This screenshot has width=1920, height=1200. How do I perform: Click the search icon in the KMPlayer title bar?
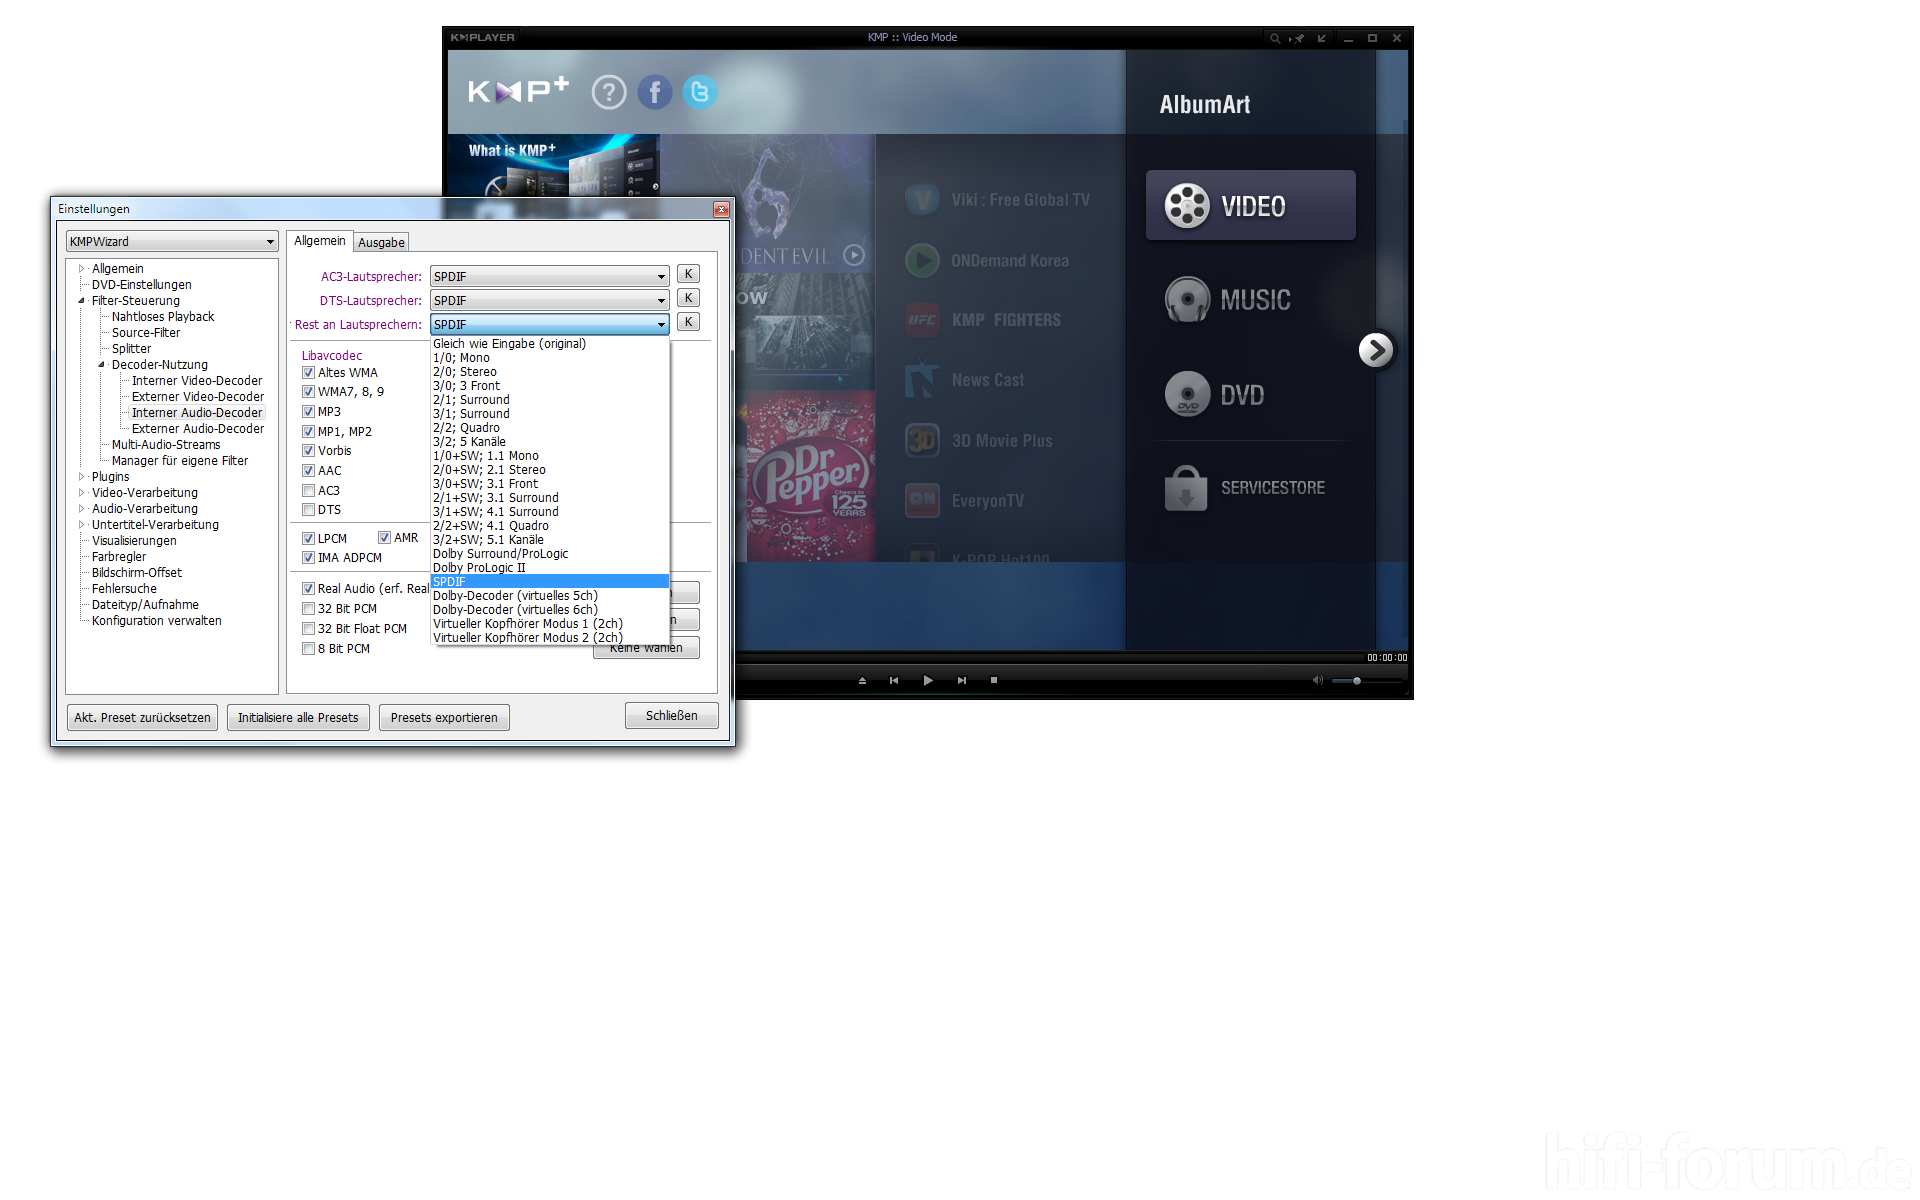tap(1275, 38)
